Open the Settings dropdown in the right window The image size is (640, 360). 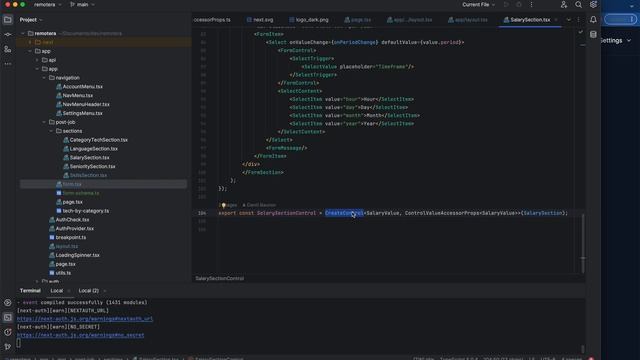pyautogui.click(x=616, y=40)
